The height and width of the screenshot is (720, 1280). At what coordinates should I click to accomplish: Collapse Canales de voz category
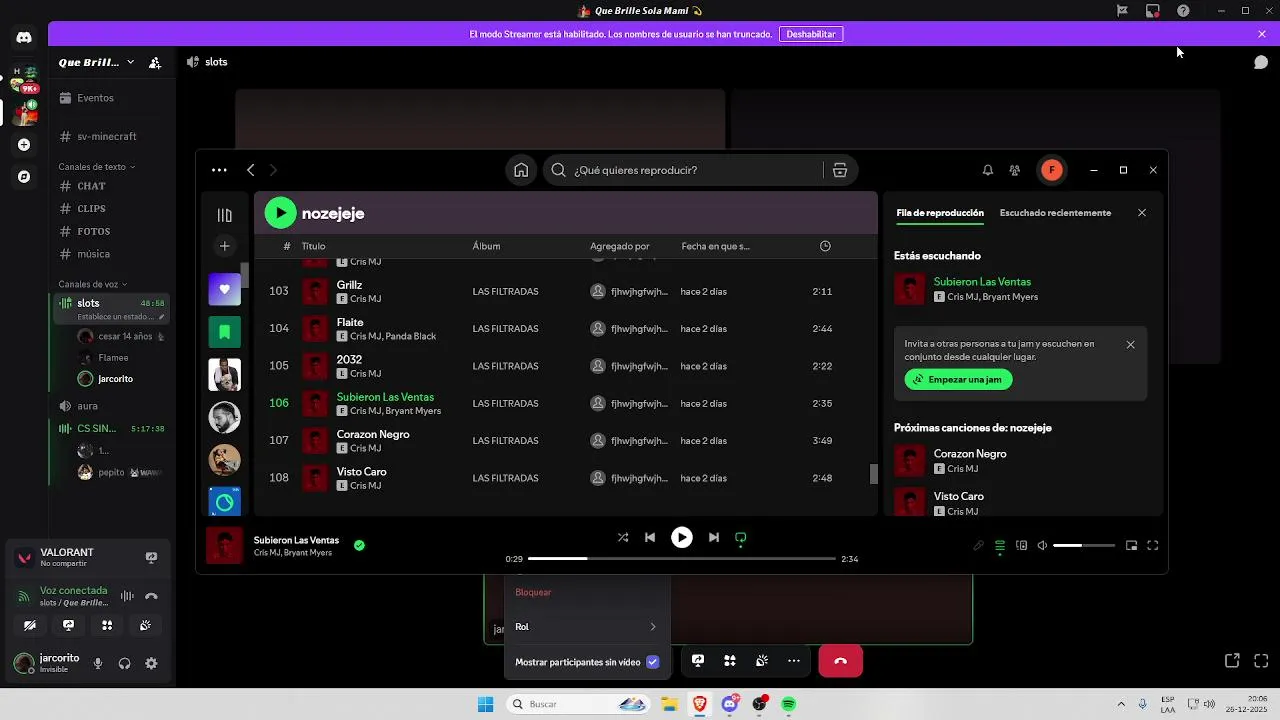(92, 284)
